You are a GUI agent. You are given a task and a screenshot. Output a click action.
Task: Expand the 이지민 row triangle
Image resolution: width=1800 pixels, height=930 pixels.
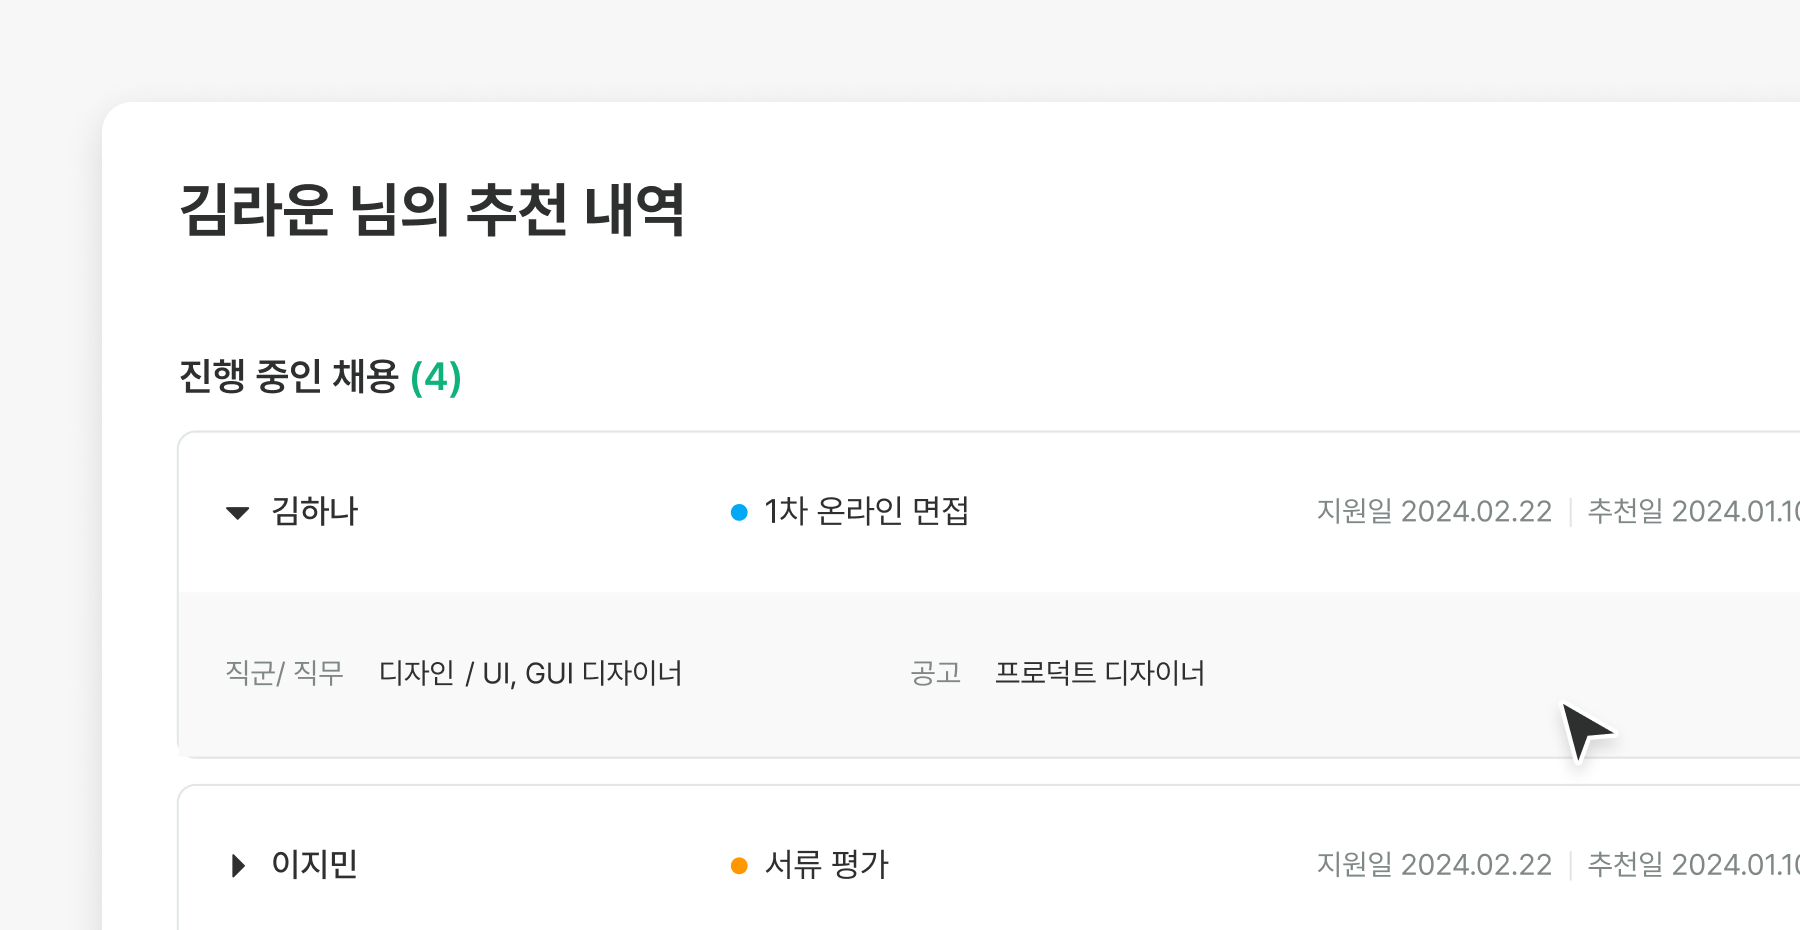238,865
